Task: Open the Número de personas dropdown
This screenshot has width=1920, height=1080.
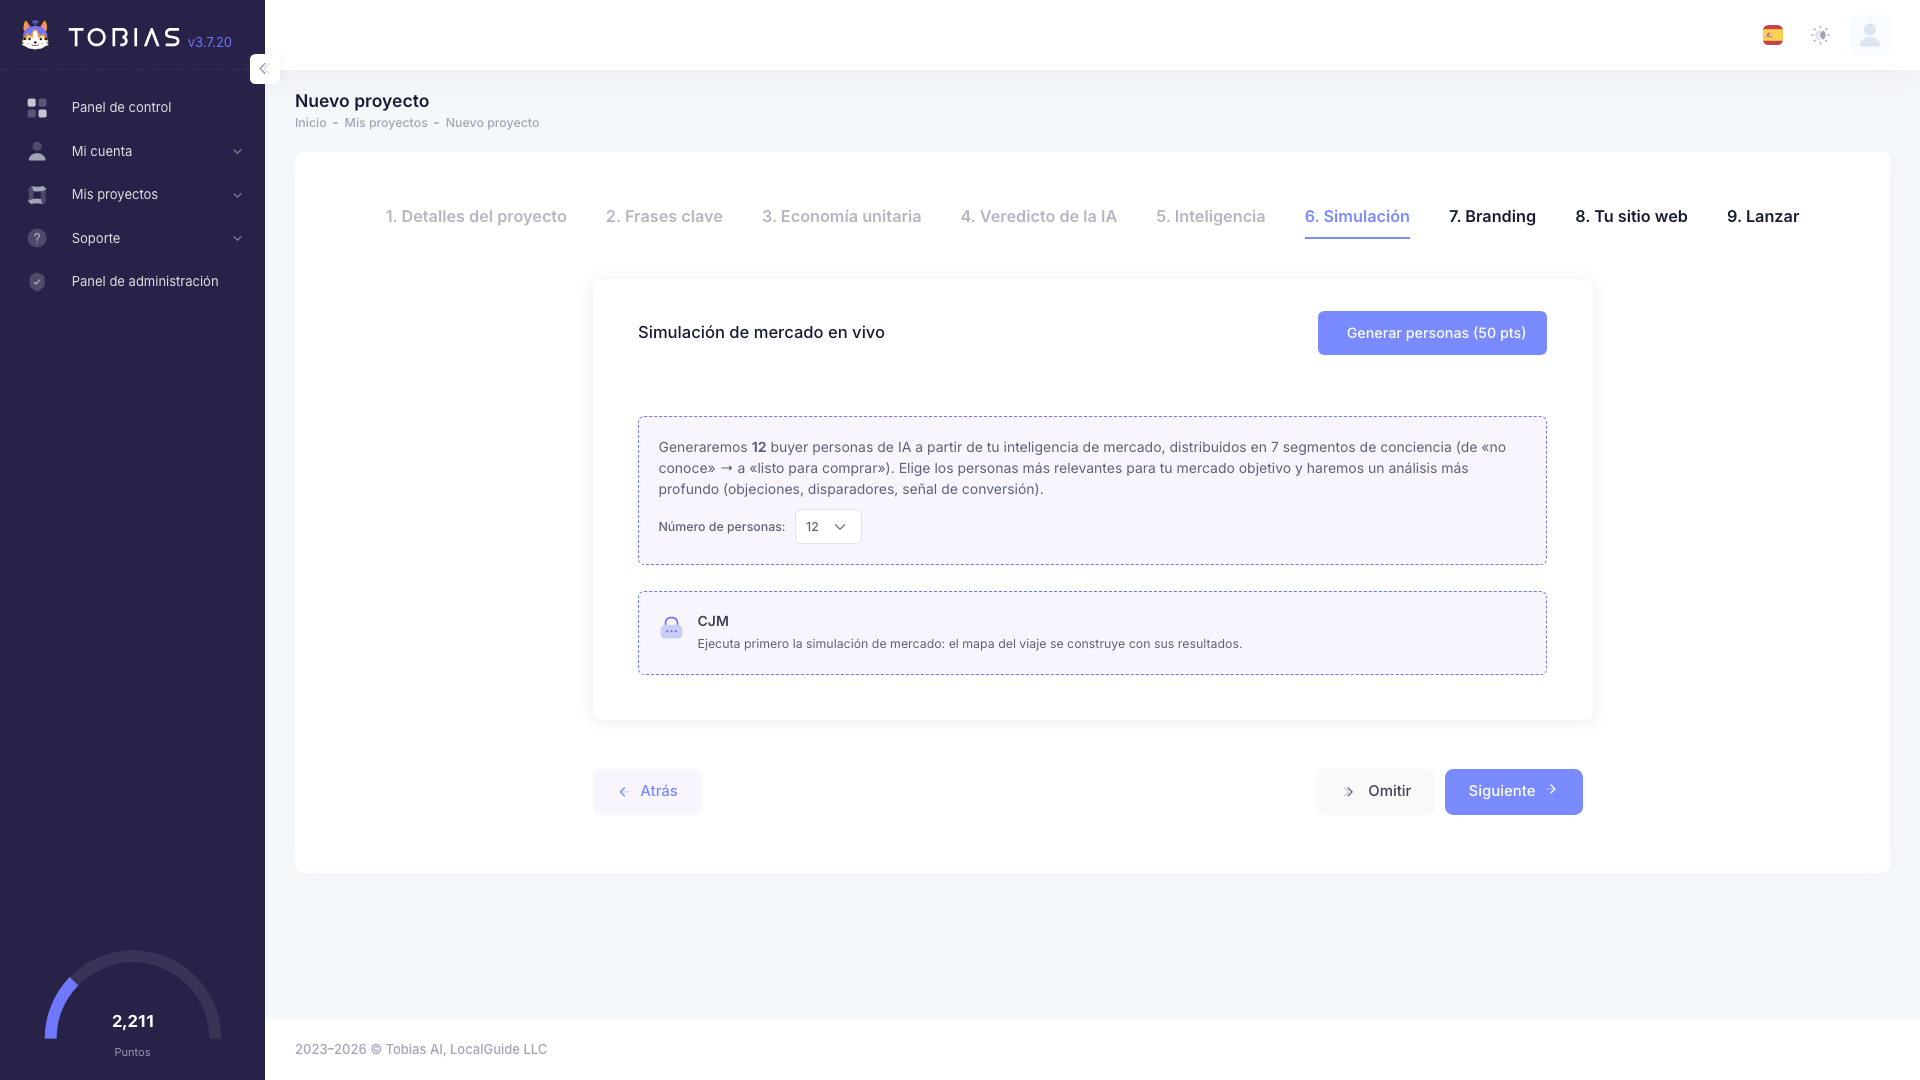Action: tap(828, 527)
